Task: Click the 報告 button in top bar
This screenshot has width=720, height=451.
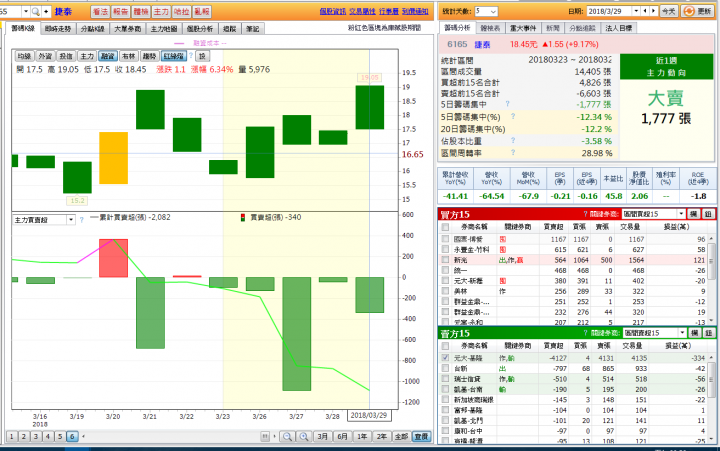Action: point(120,11)
